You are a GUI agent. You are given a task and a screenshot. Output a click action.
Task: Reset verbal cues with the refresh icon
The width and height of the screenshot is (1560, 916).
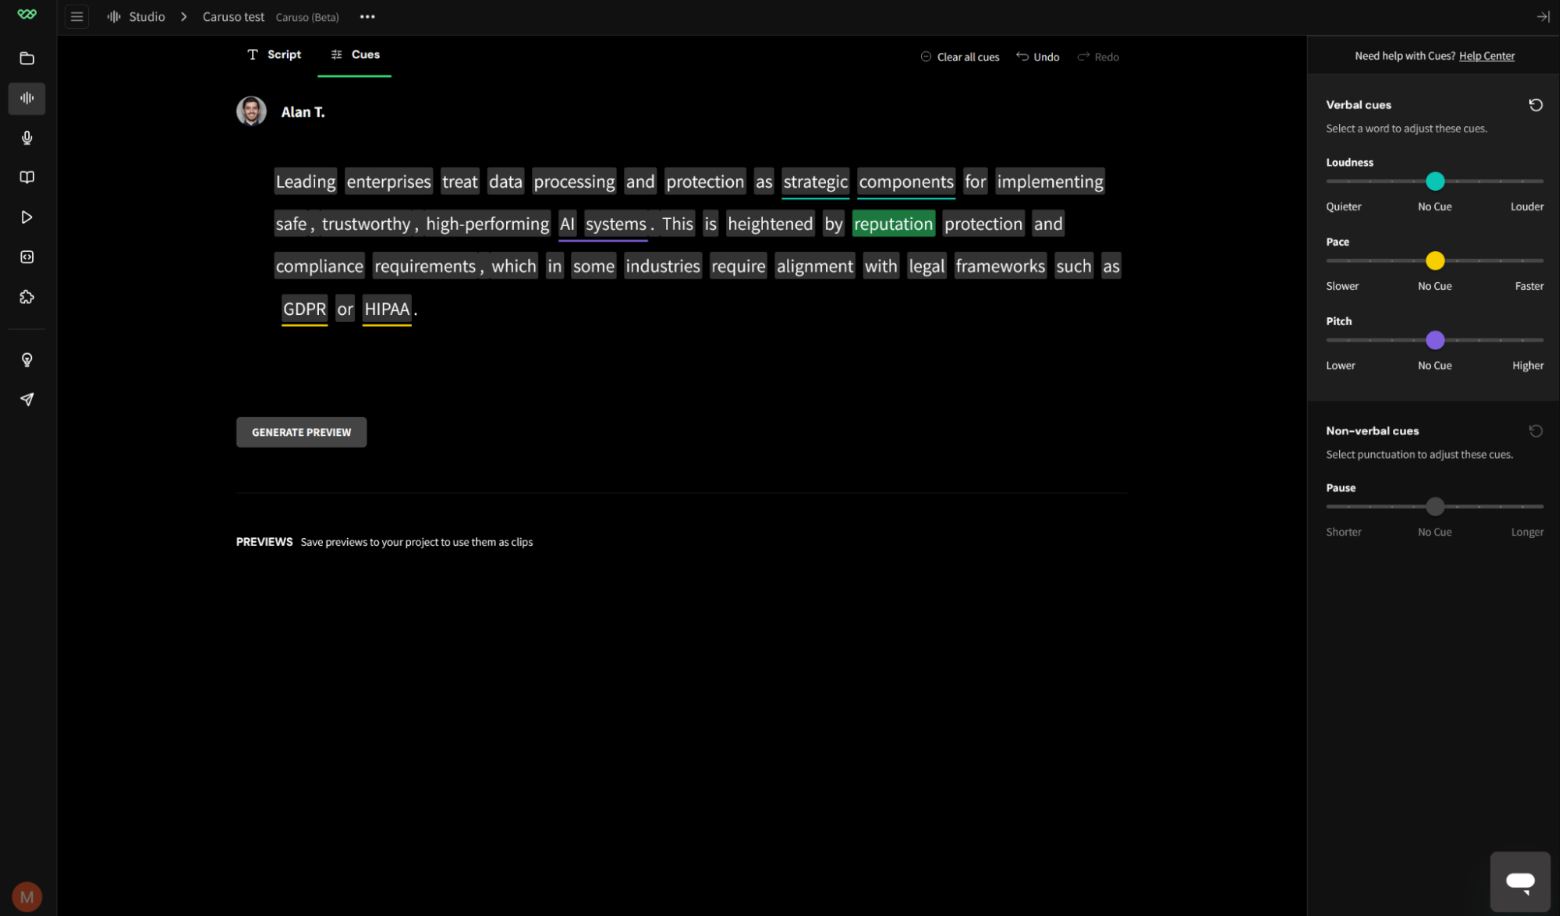click(x=1535, y=105)
